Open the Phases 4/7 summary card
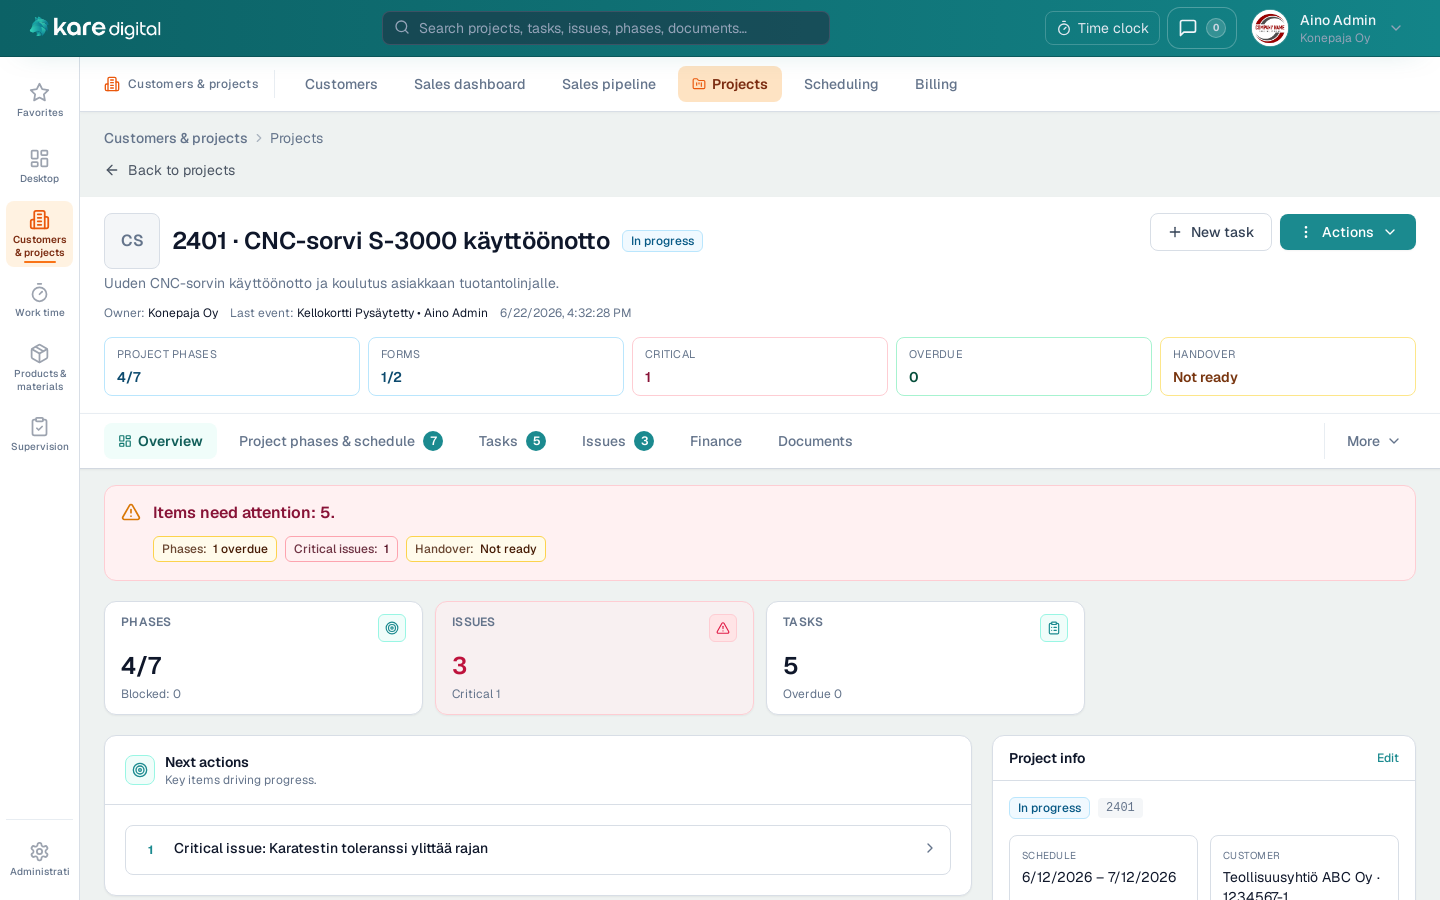The height and width of the screenshot is (900, 1440). (x=263, y=658)
